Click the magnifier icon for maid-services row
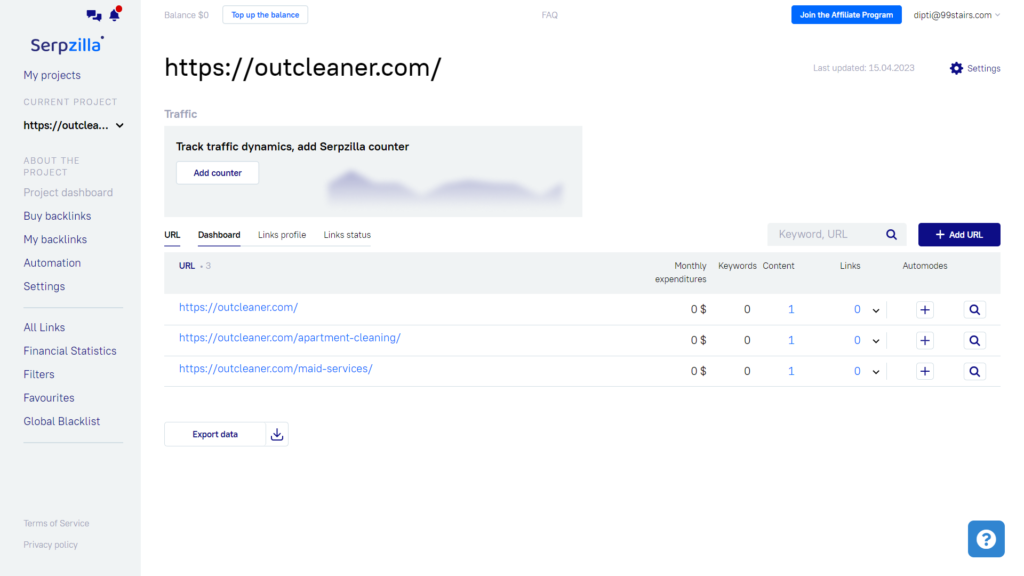Screen dimensions: 1024x576 pyautogui.click(x=974, y=371)
